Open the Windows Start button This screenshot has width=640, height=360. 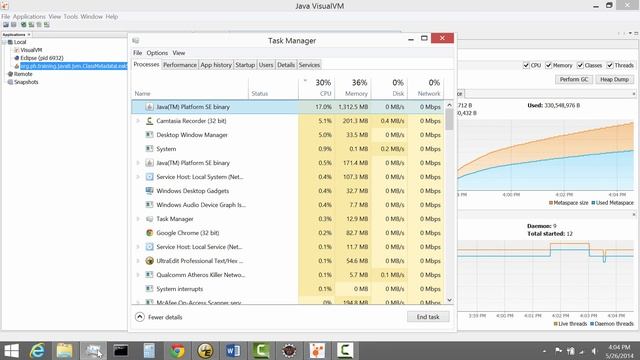tap(11, 351)
